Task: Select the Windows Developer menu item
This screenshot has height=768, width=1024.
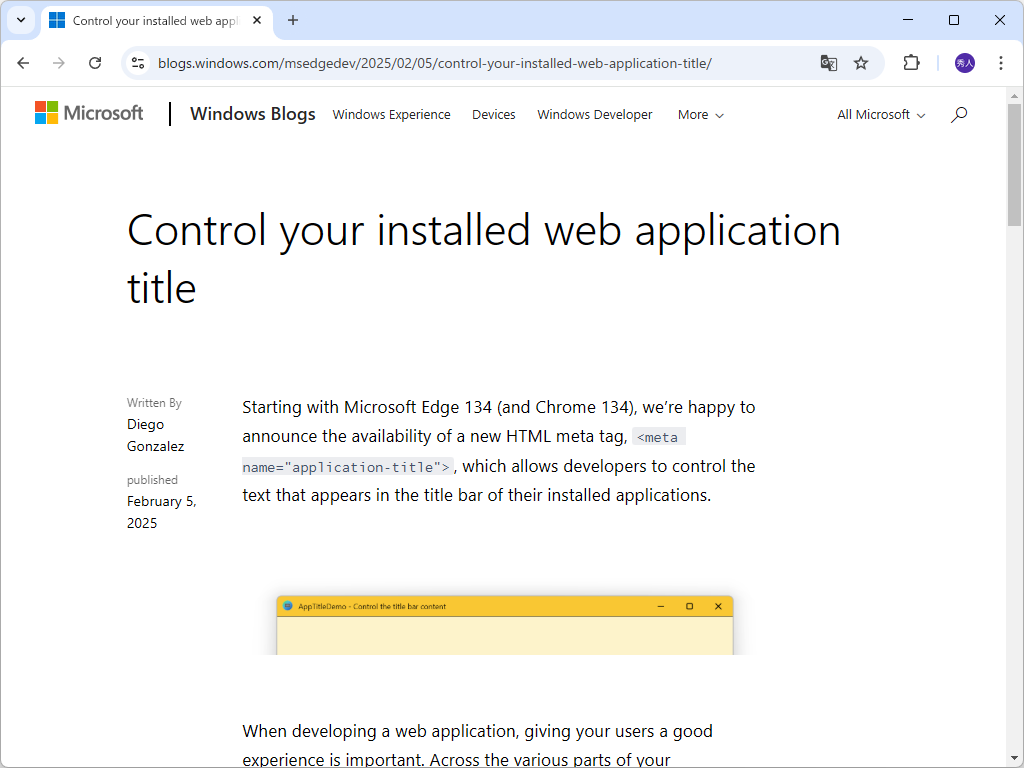Action: tap(594, 115)
